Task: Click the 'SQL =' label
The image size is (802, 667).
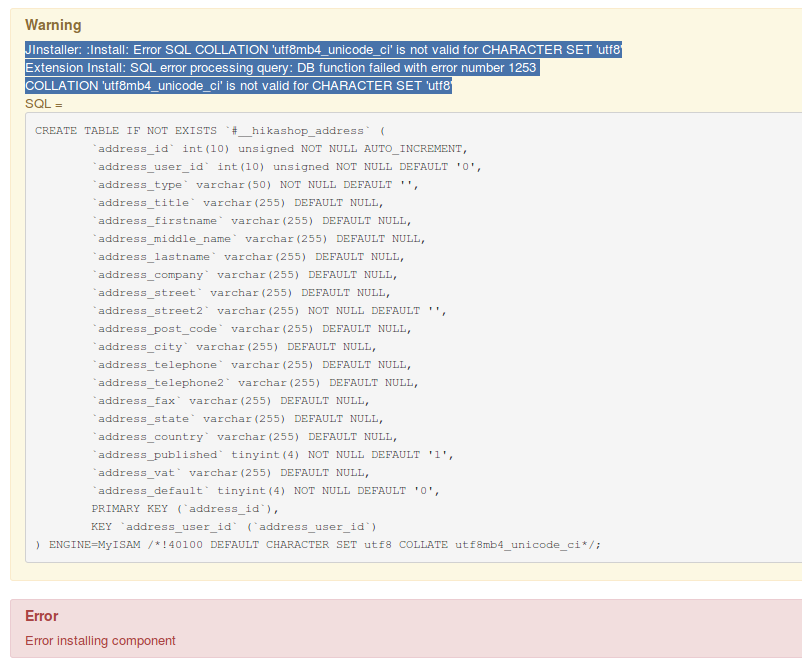Action: 43,104
